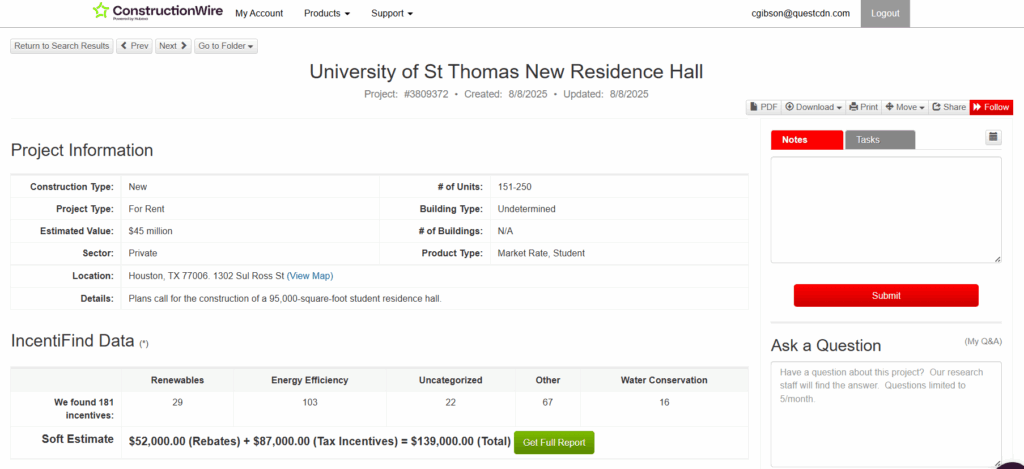Open My Account page
1024x469 pixels.
(259, 13)
